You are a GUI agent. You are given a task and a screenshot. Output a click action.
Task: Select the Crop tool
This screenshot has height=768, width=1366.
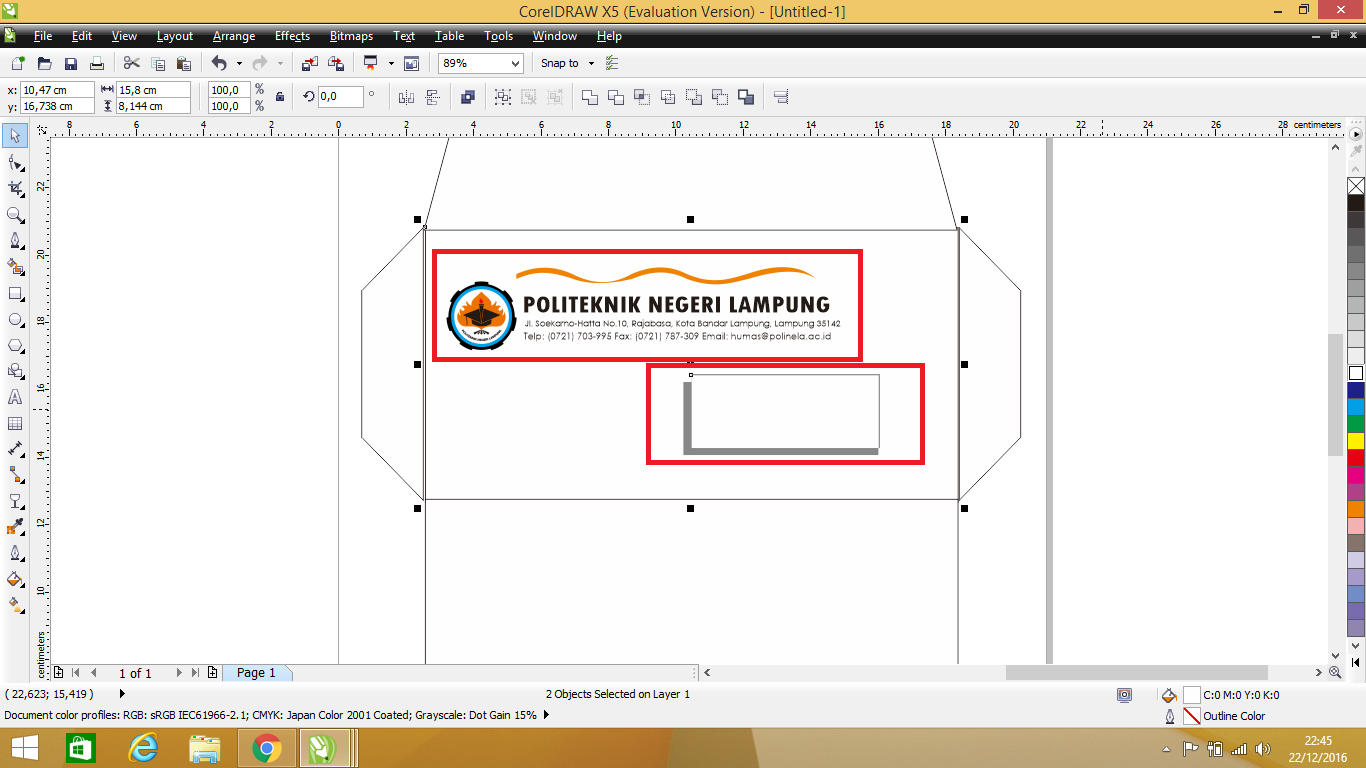tap(15, 188)
